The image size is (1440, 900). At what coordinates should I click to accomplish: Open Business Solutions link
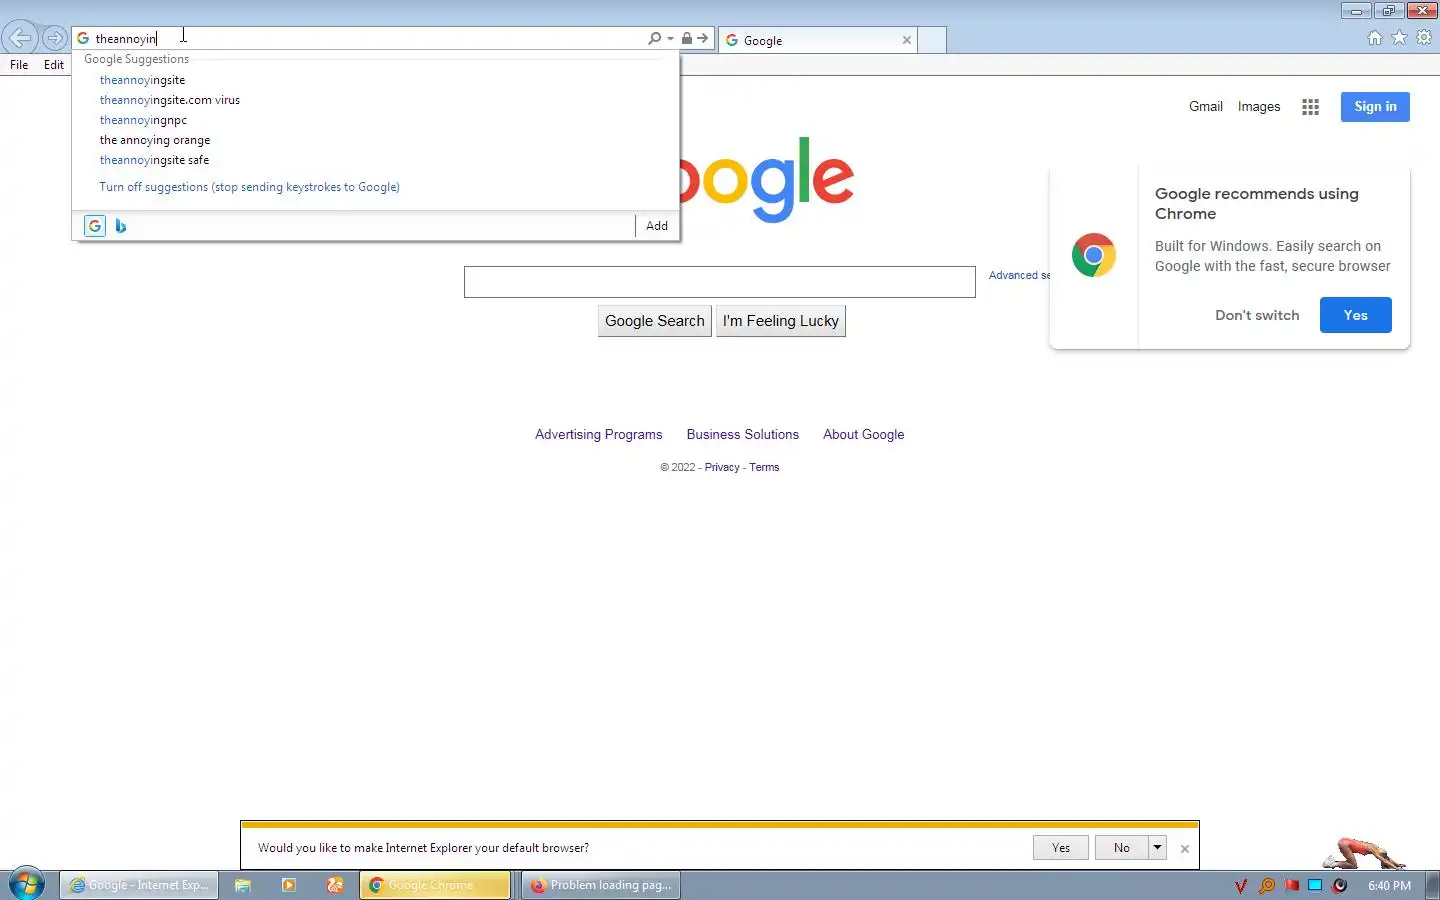tap(742, 434)
